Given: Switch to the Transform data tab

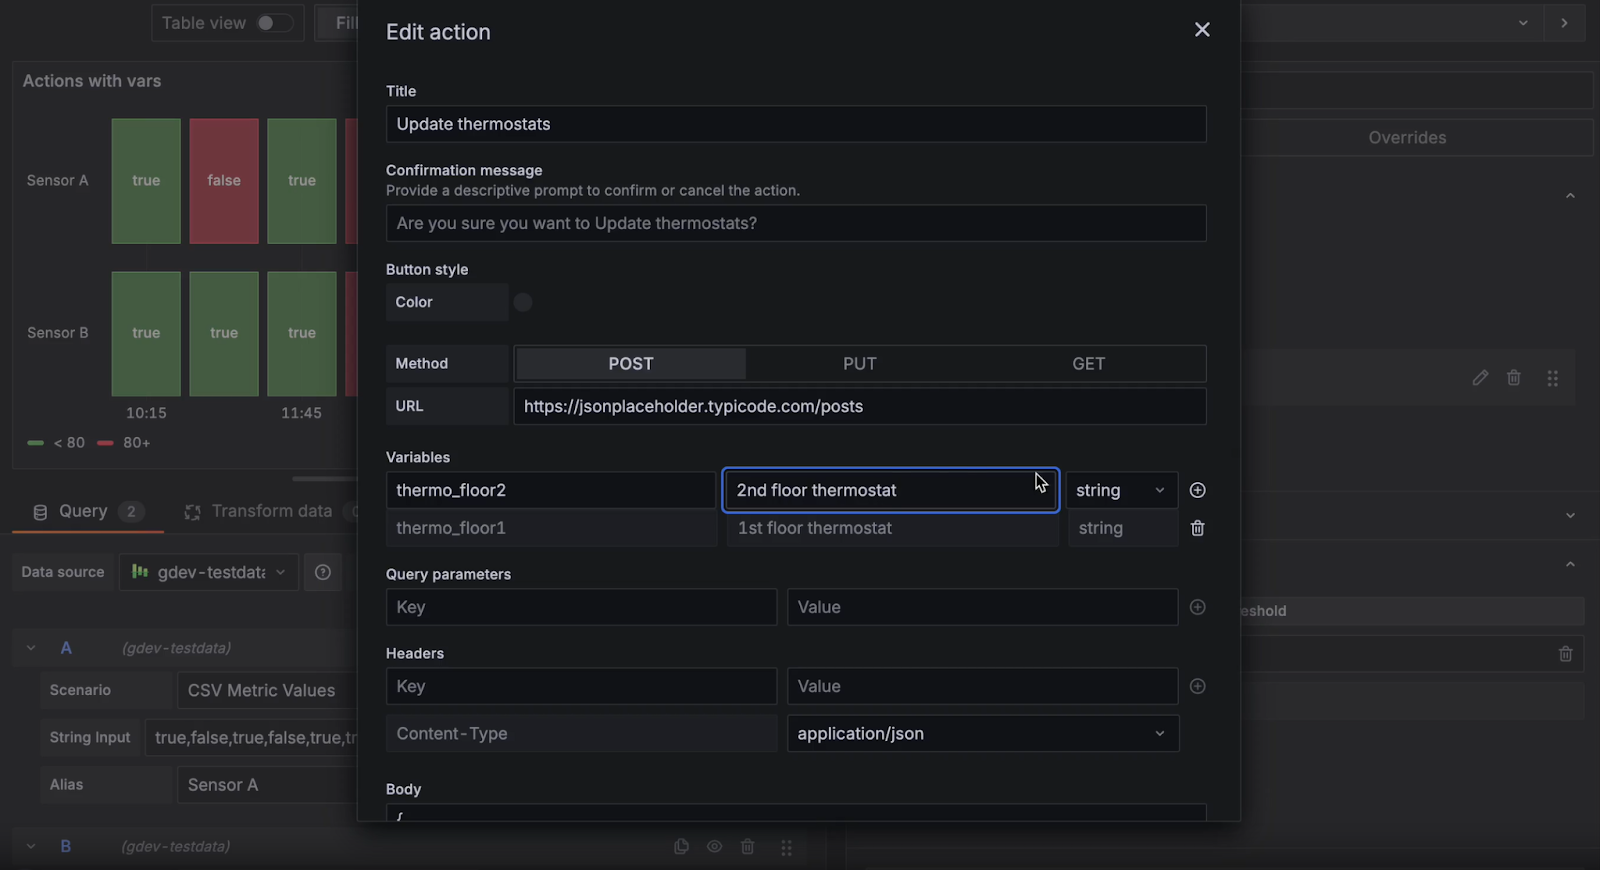Looking at the screenshot, I should coord(260,511).
